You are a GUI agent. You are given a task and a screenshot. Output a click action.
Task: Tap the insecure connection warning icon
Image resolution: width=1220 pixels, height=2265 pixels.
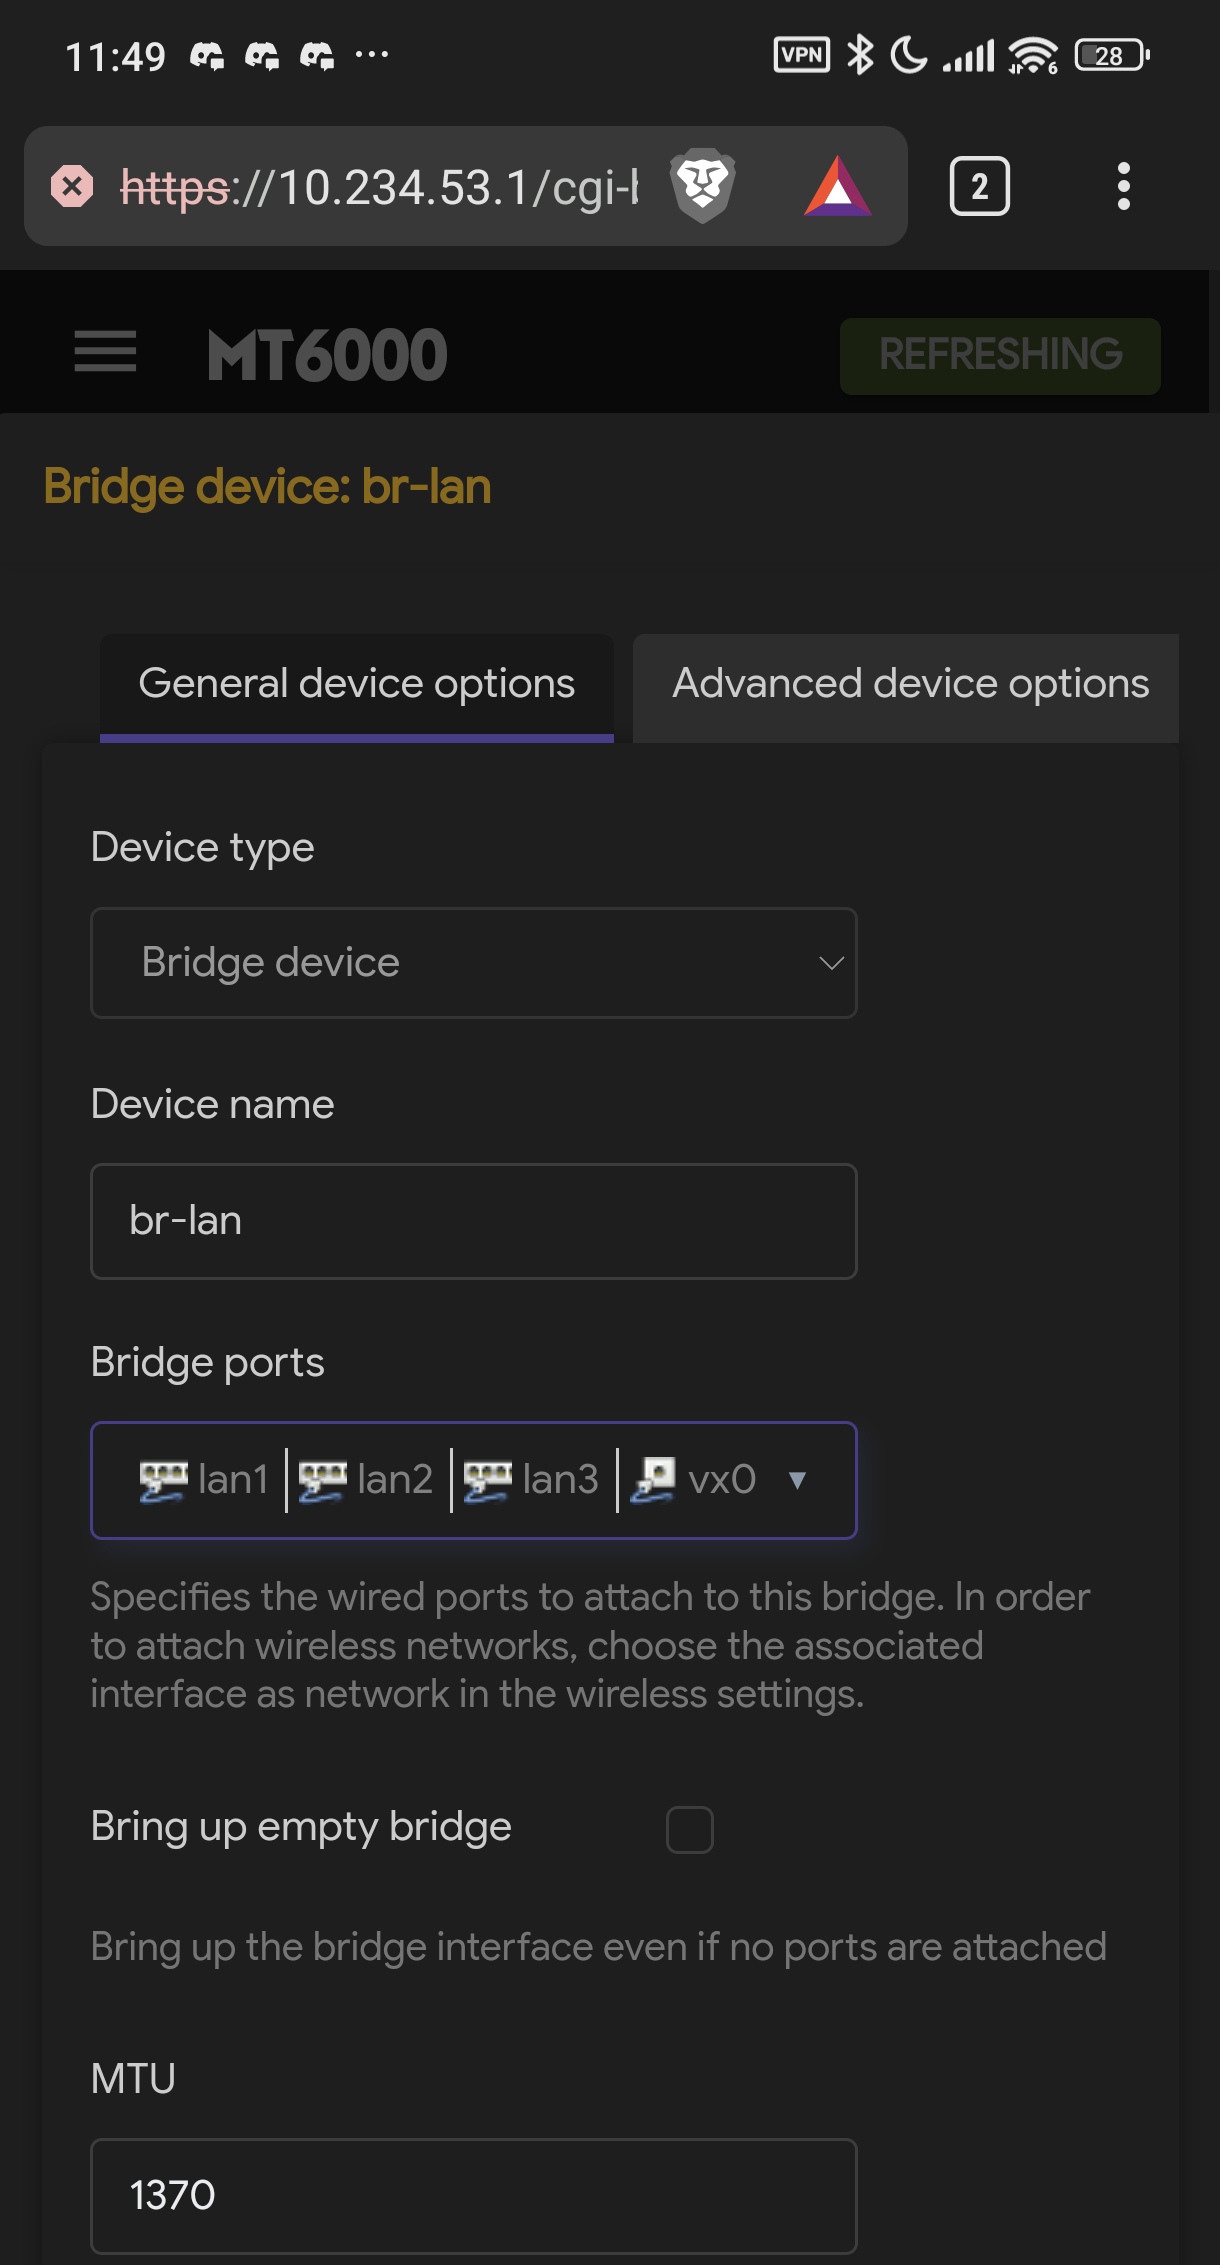(72, 187)
